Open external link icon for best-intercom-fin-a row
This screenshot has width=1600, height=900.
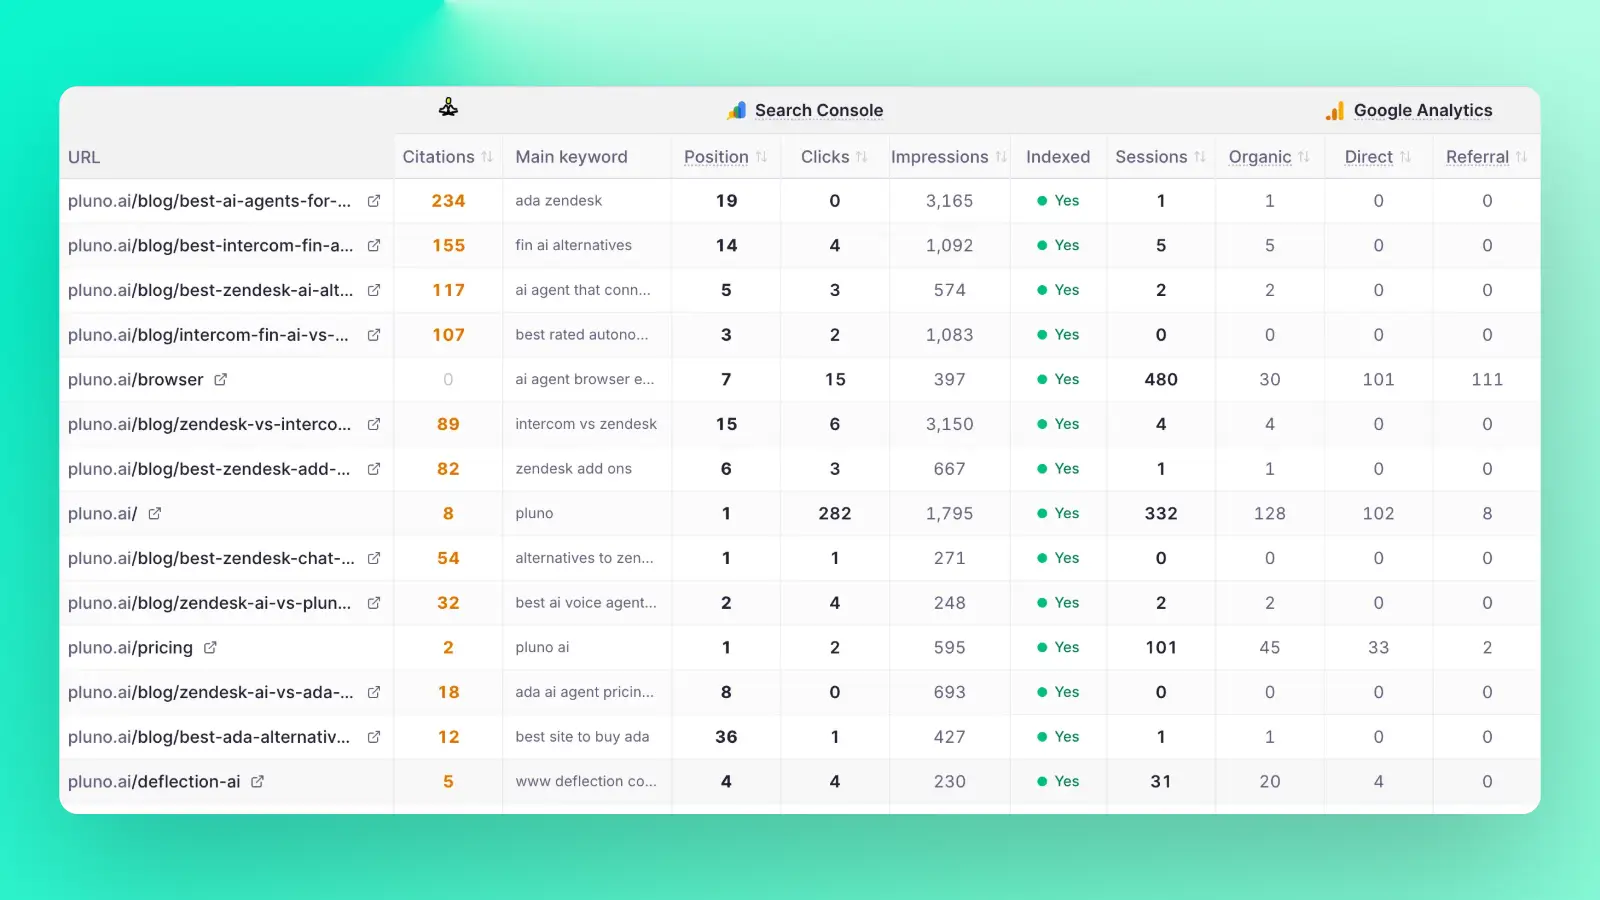[374, 245]
